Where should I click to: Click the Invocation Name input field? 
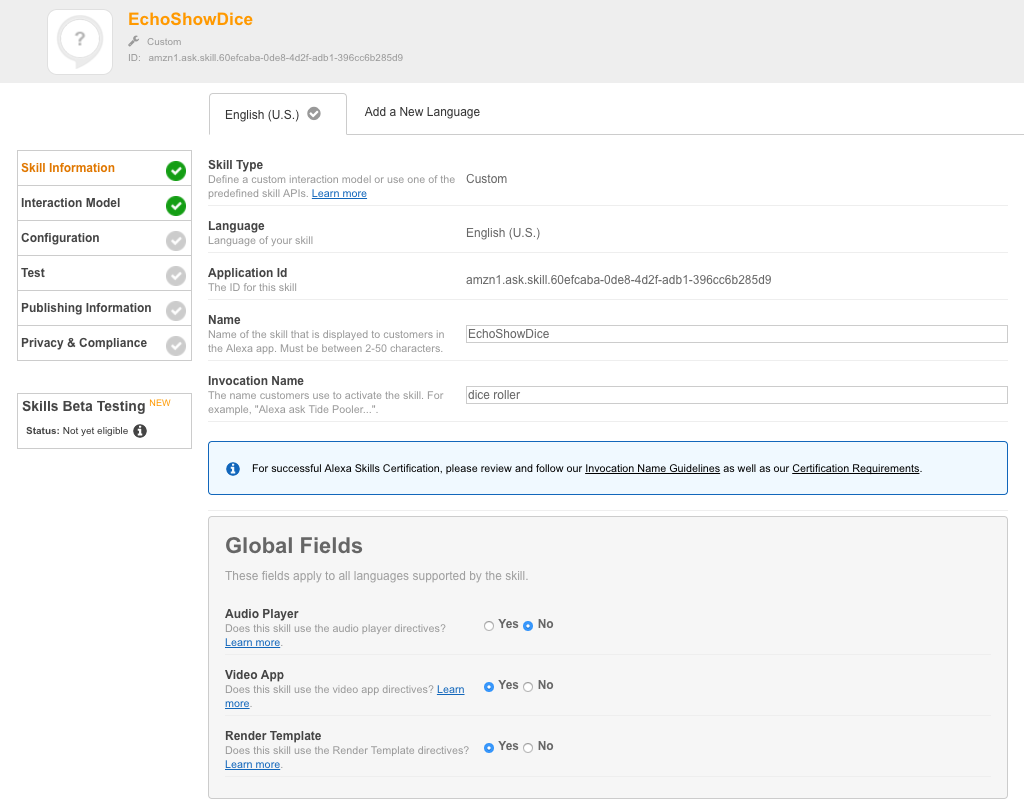737,395
